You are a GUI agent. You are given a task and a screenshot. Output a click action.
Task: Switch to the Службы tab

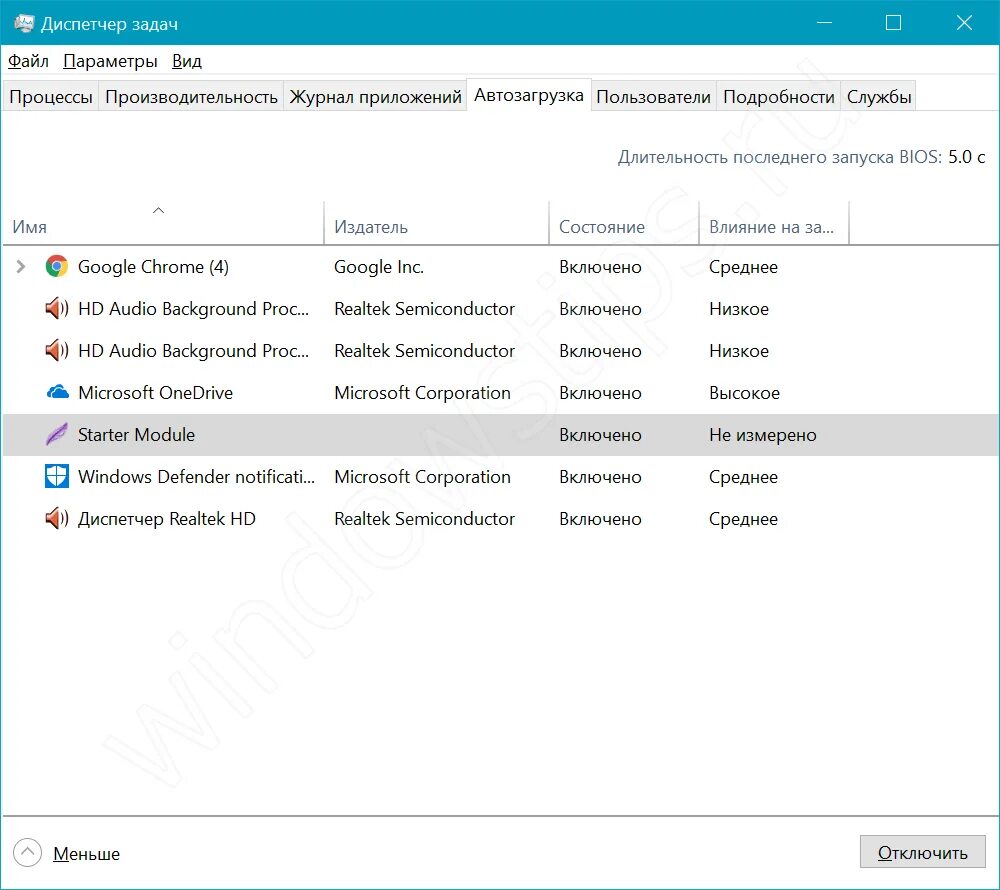click(x=879, y=97)
